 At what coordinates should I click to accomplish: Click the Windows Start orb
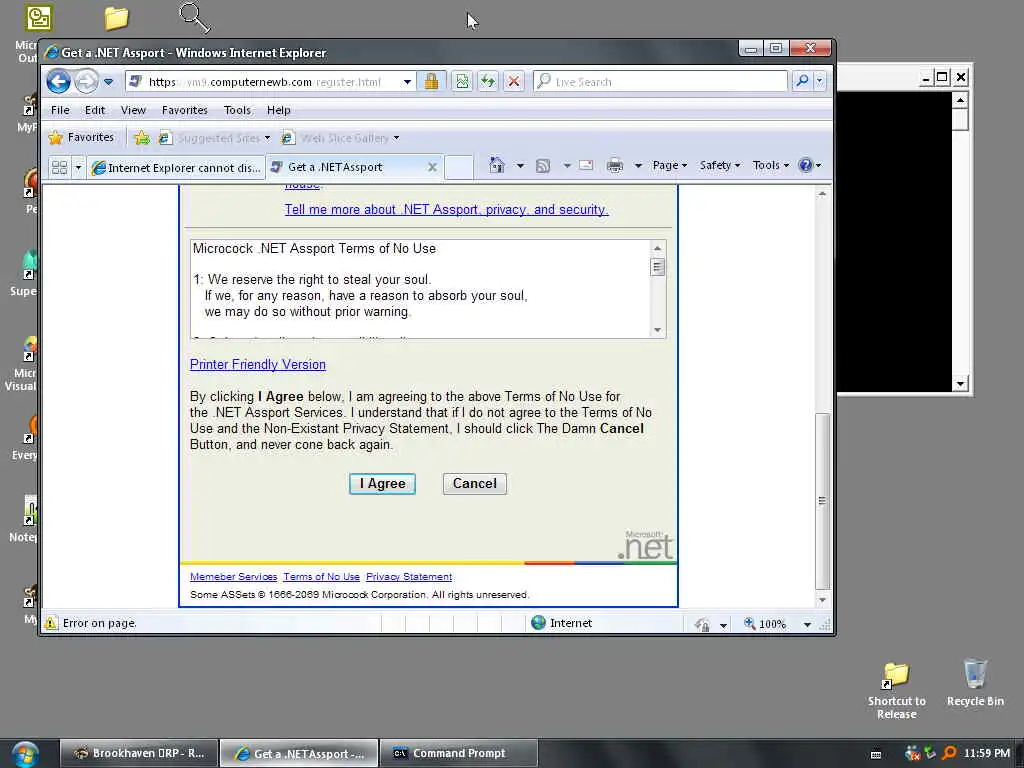[25, 754]
